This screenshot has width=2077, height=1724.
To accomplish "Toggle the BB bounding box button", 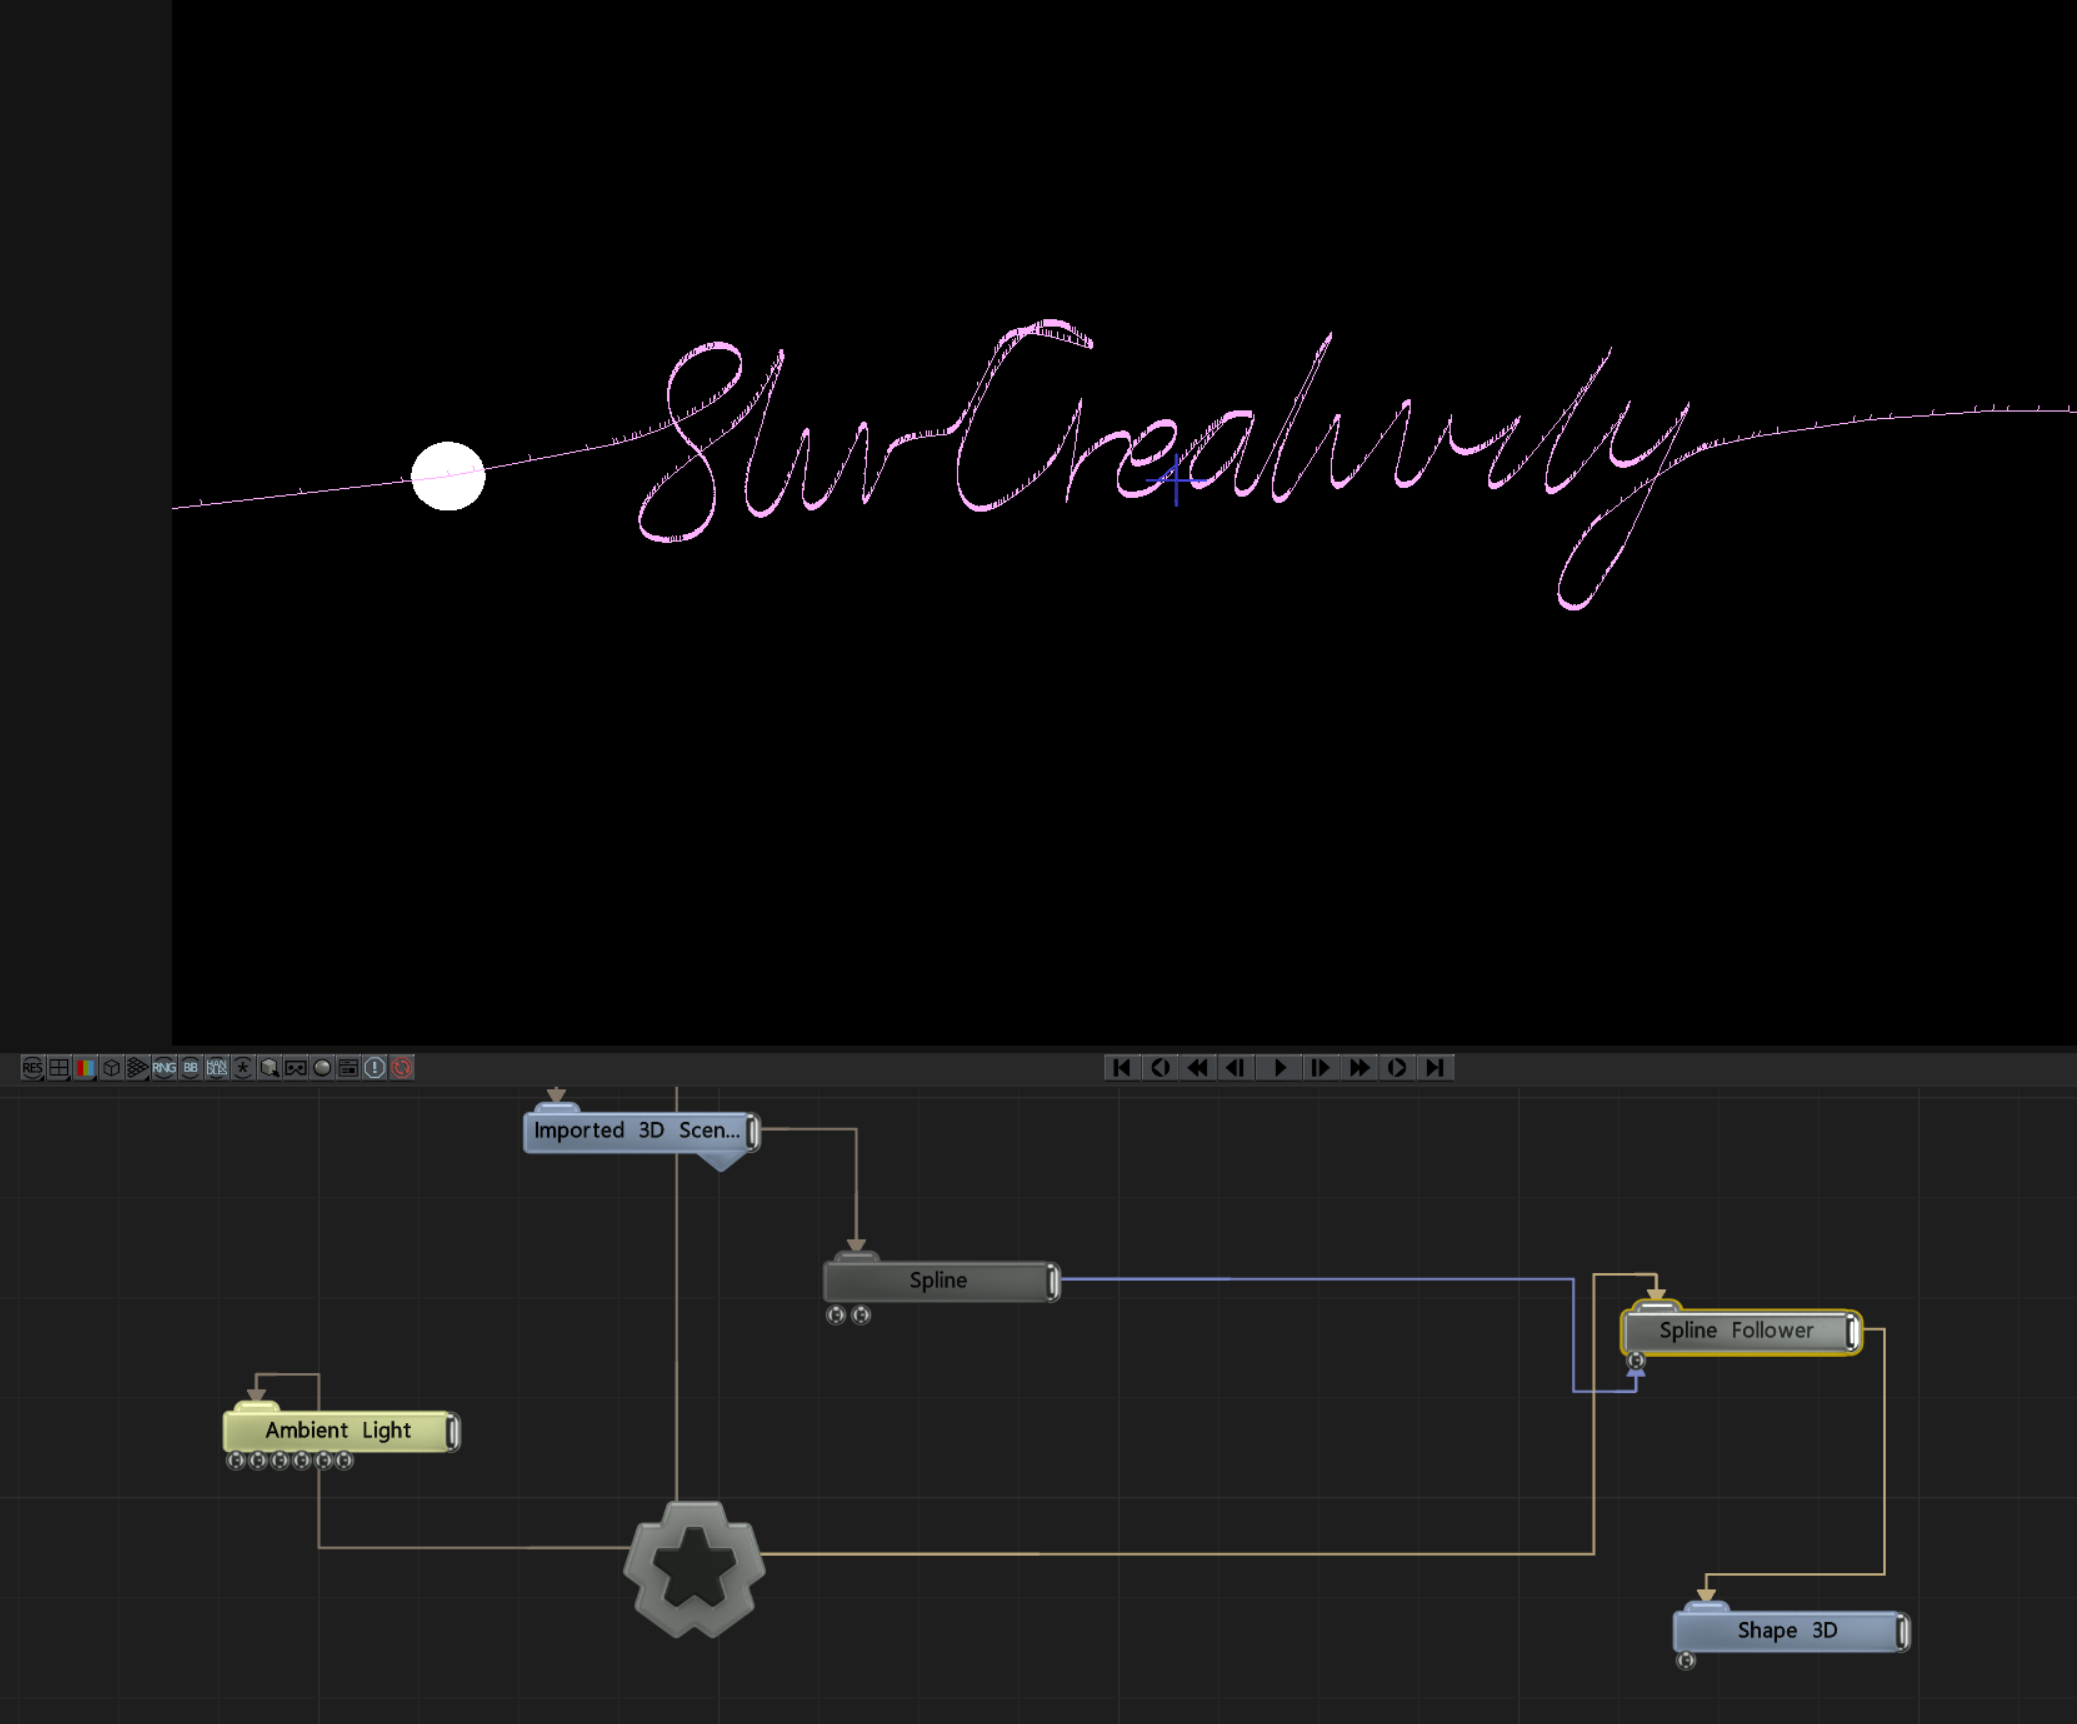I will click(x=190, y=1067).
